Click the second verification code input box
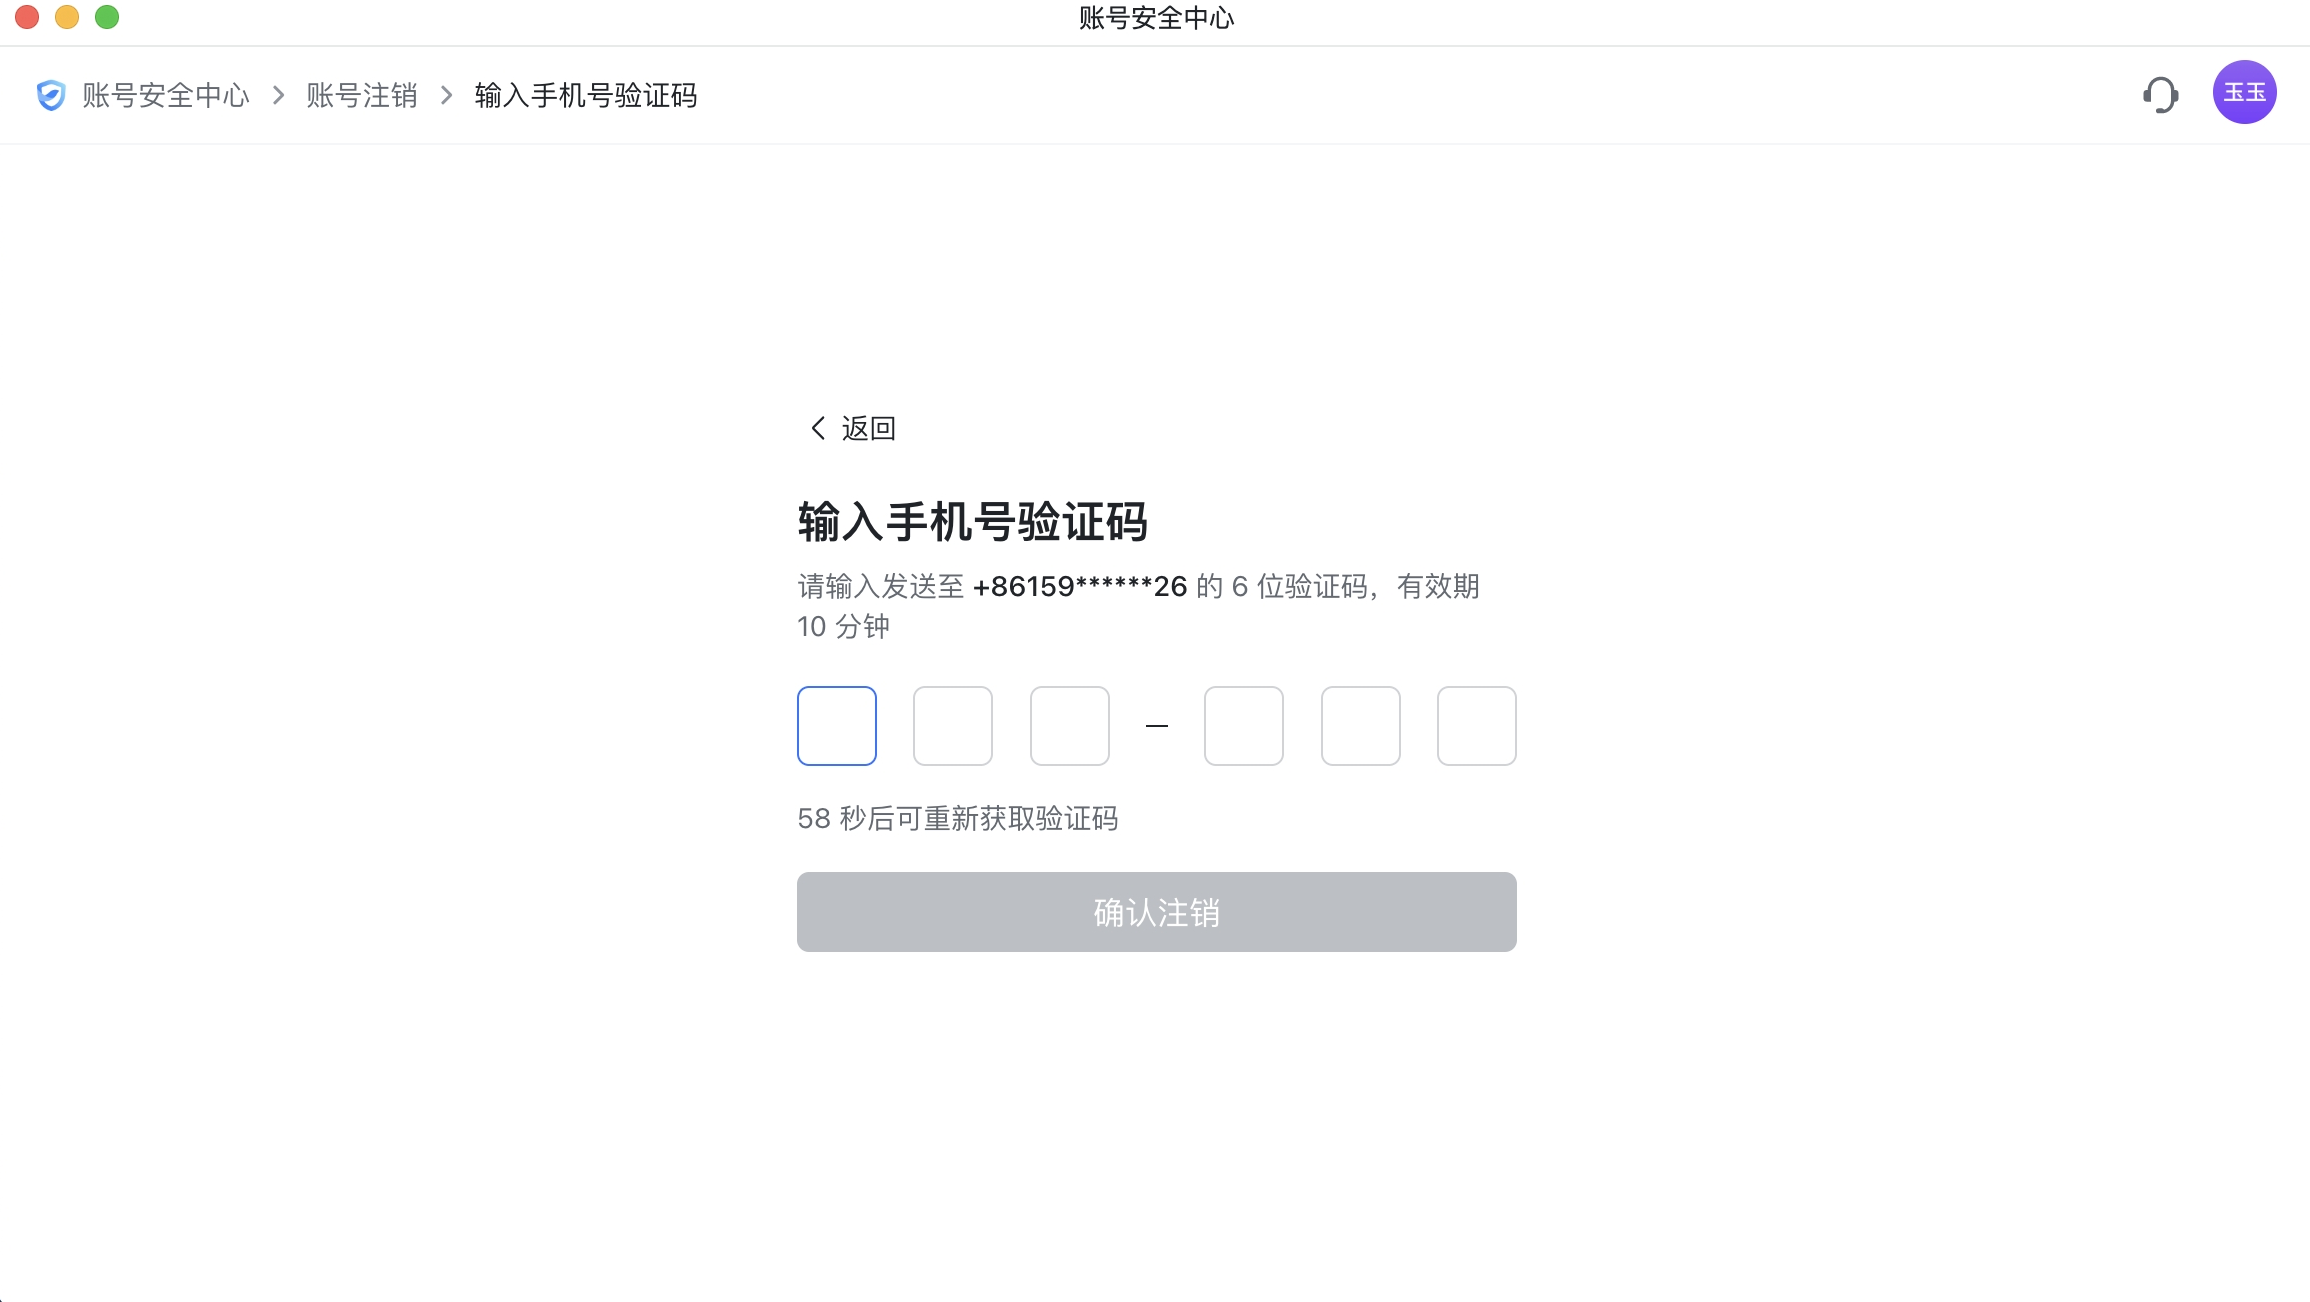Image resolution: width=2310 pixels, height=1302 pixels. pyautogui.click(x=952, y=726)
